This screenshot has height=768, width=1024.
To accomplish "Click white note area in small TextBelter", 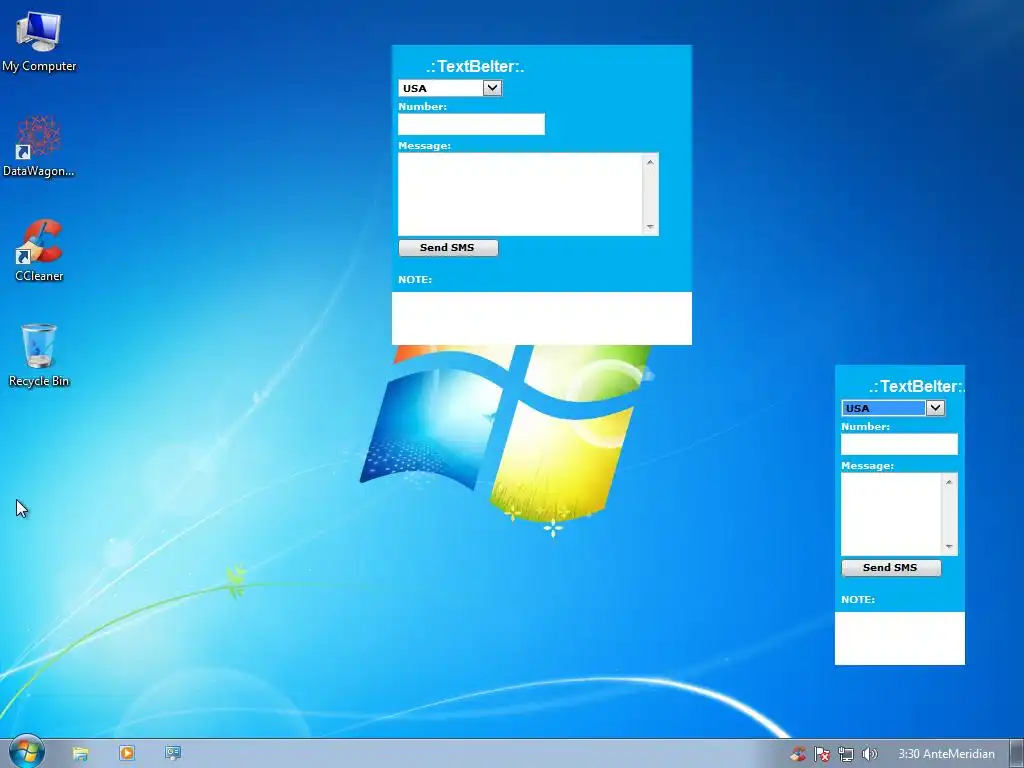I will pyautogui.click(x=900, y=638).
